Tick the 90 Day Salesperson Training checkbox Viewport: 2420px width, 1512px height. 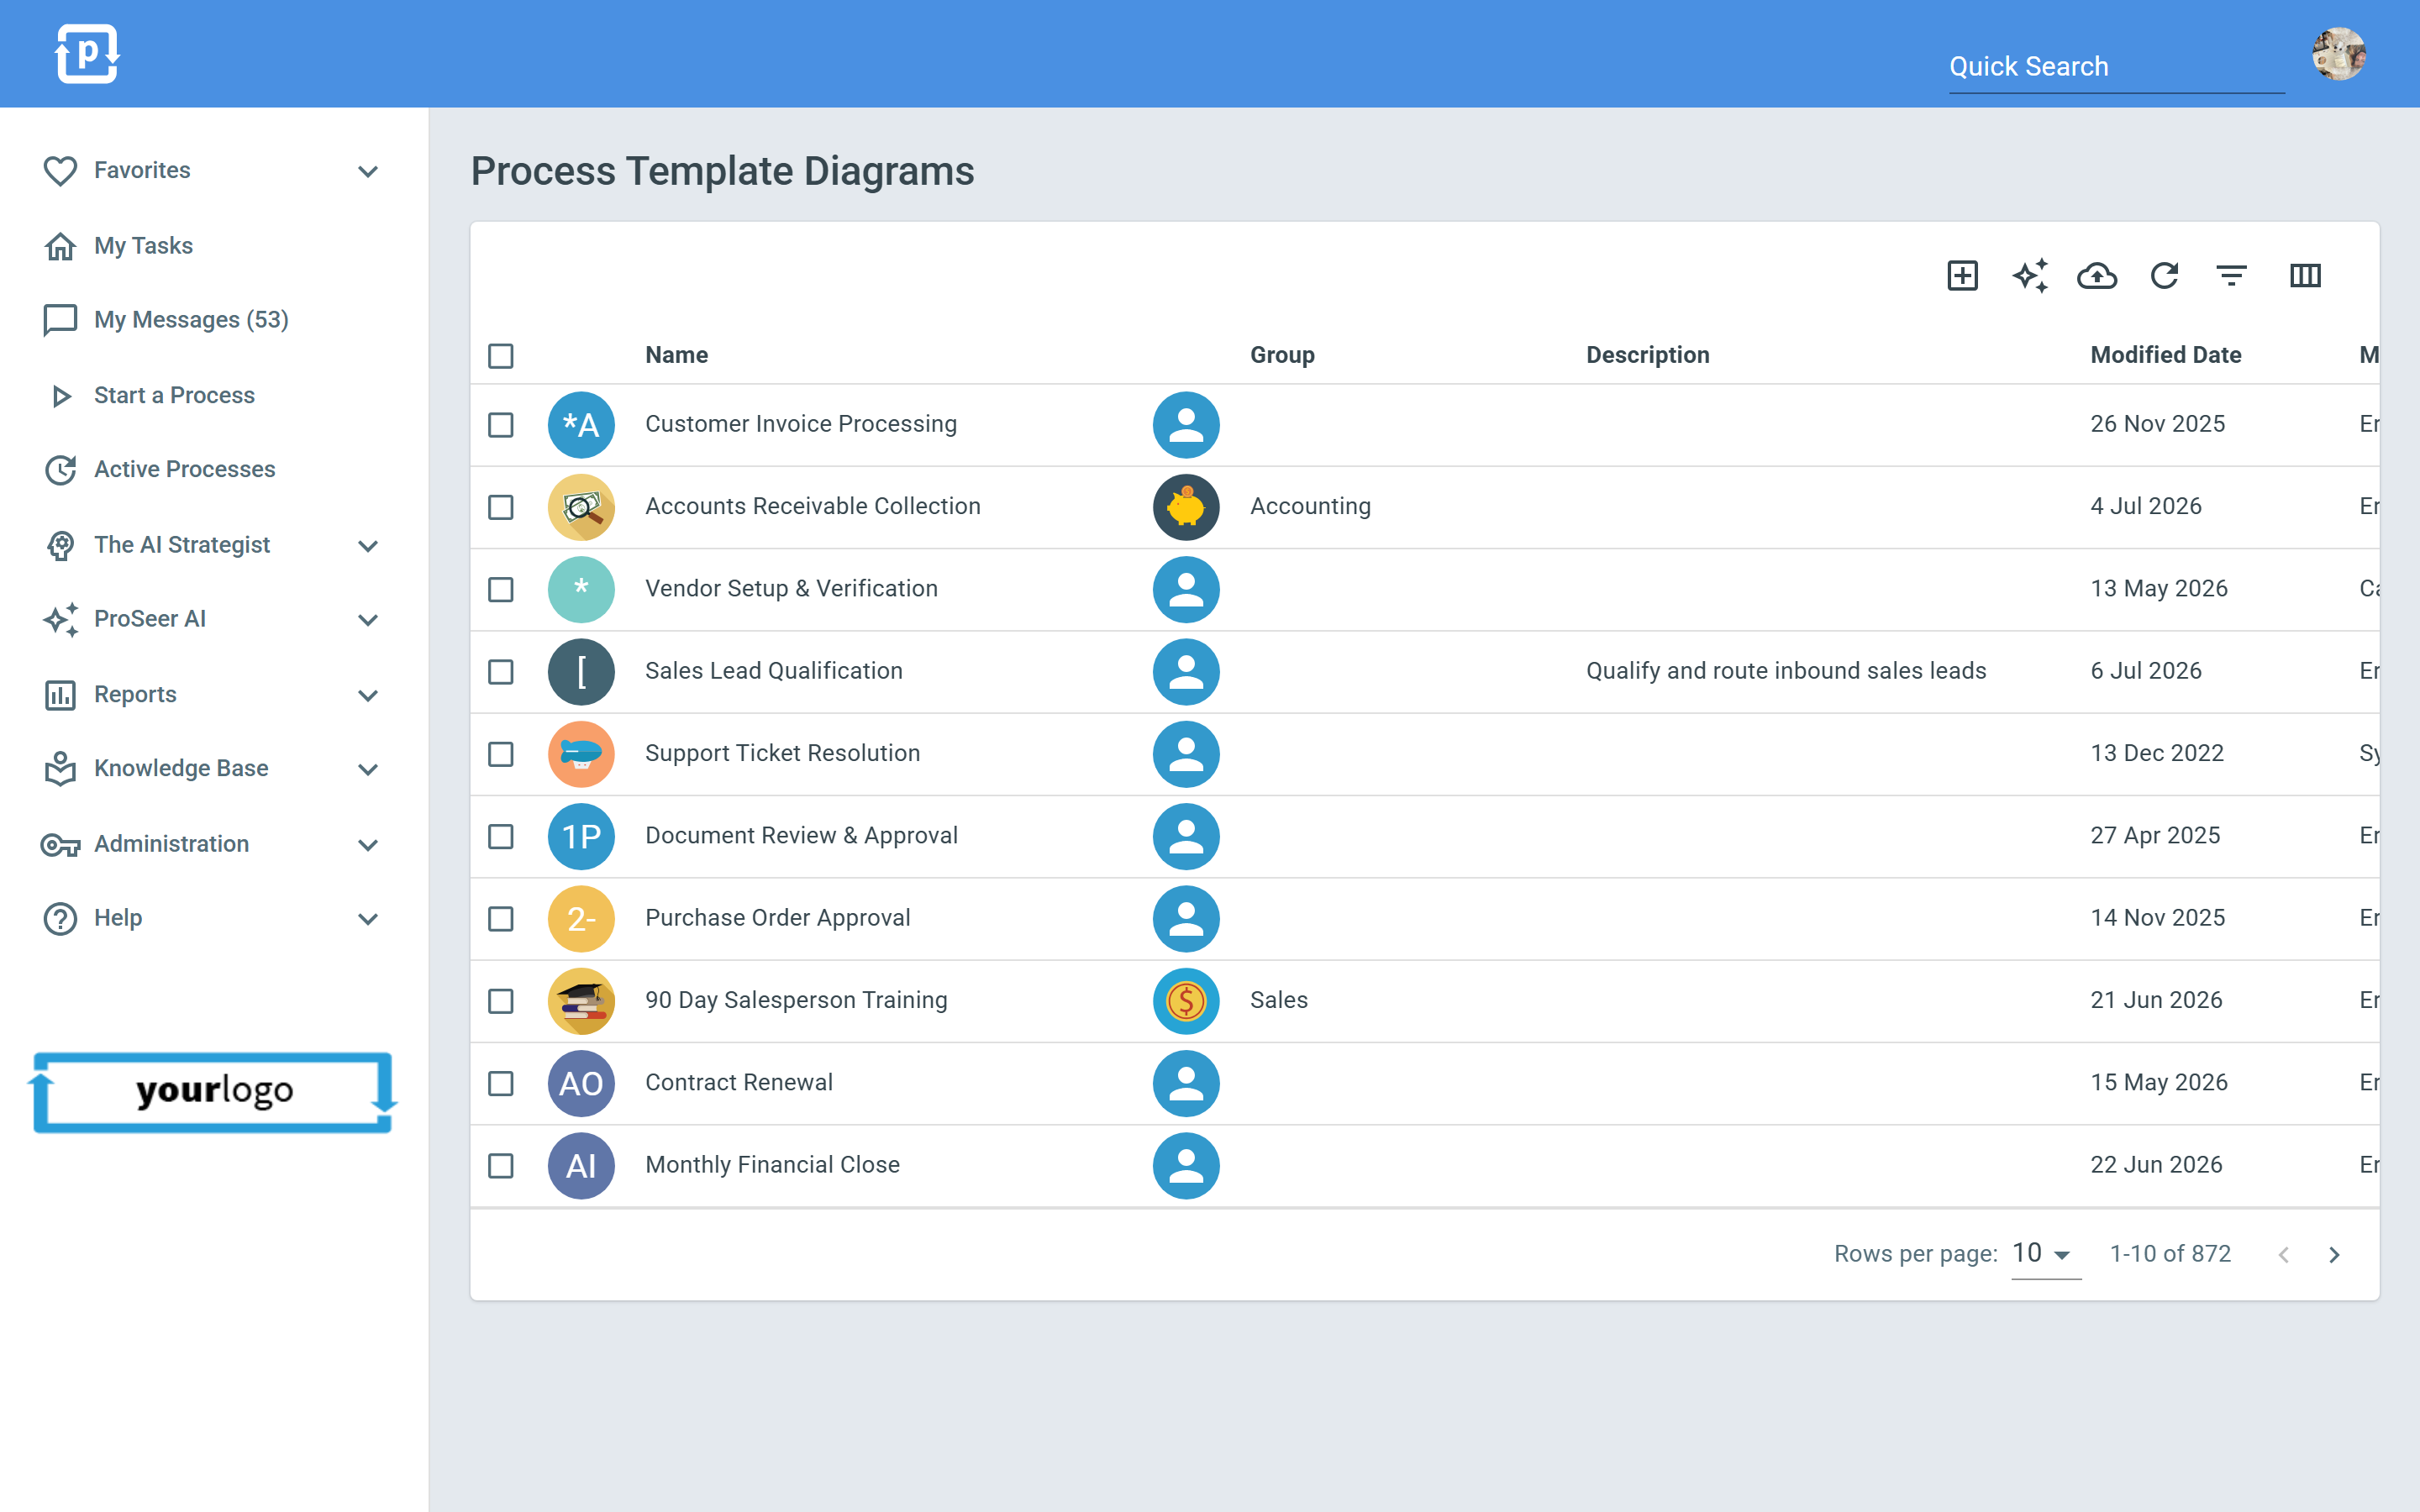(x=501, y=1001)
